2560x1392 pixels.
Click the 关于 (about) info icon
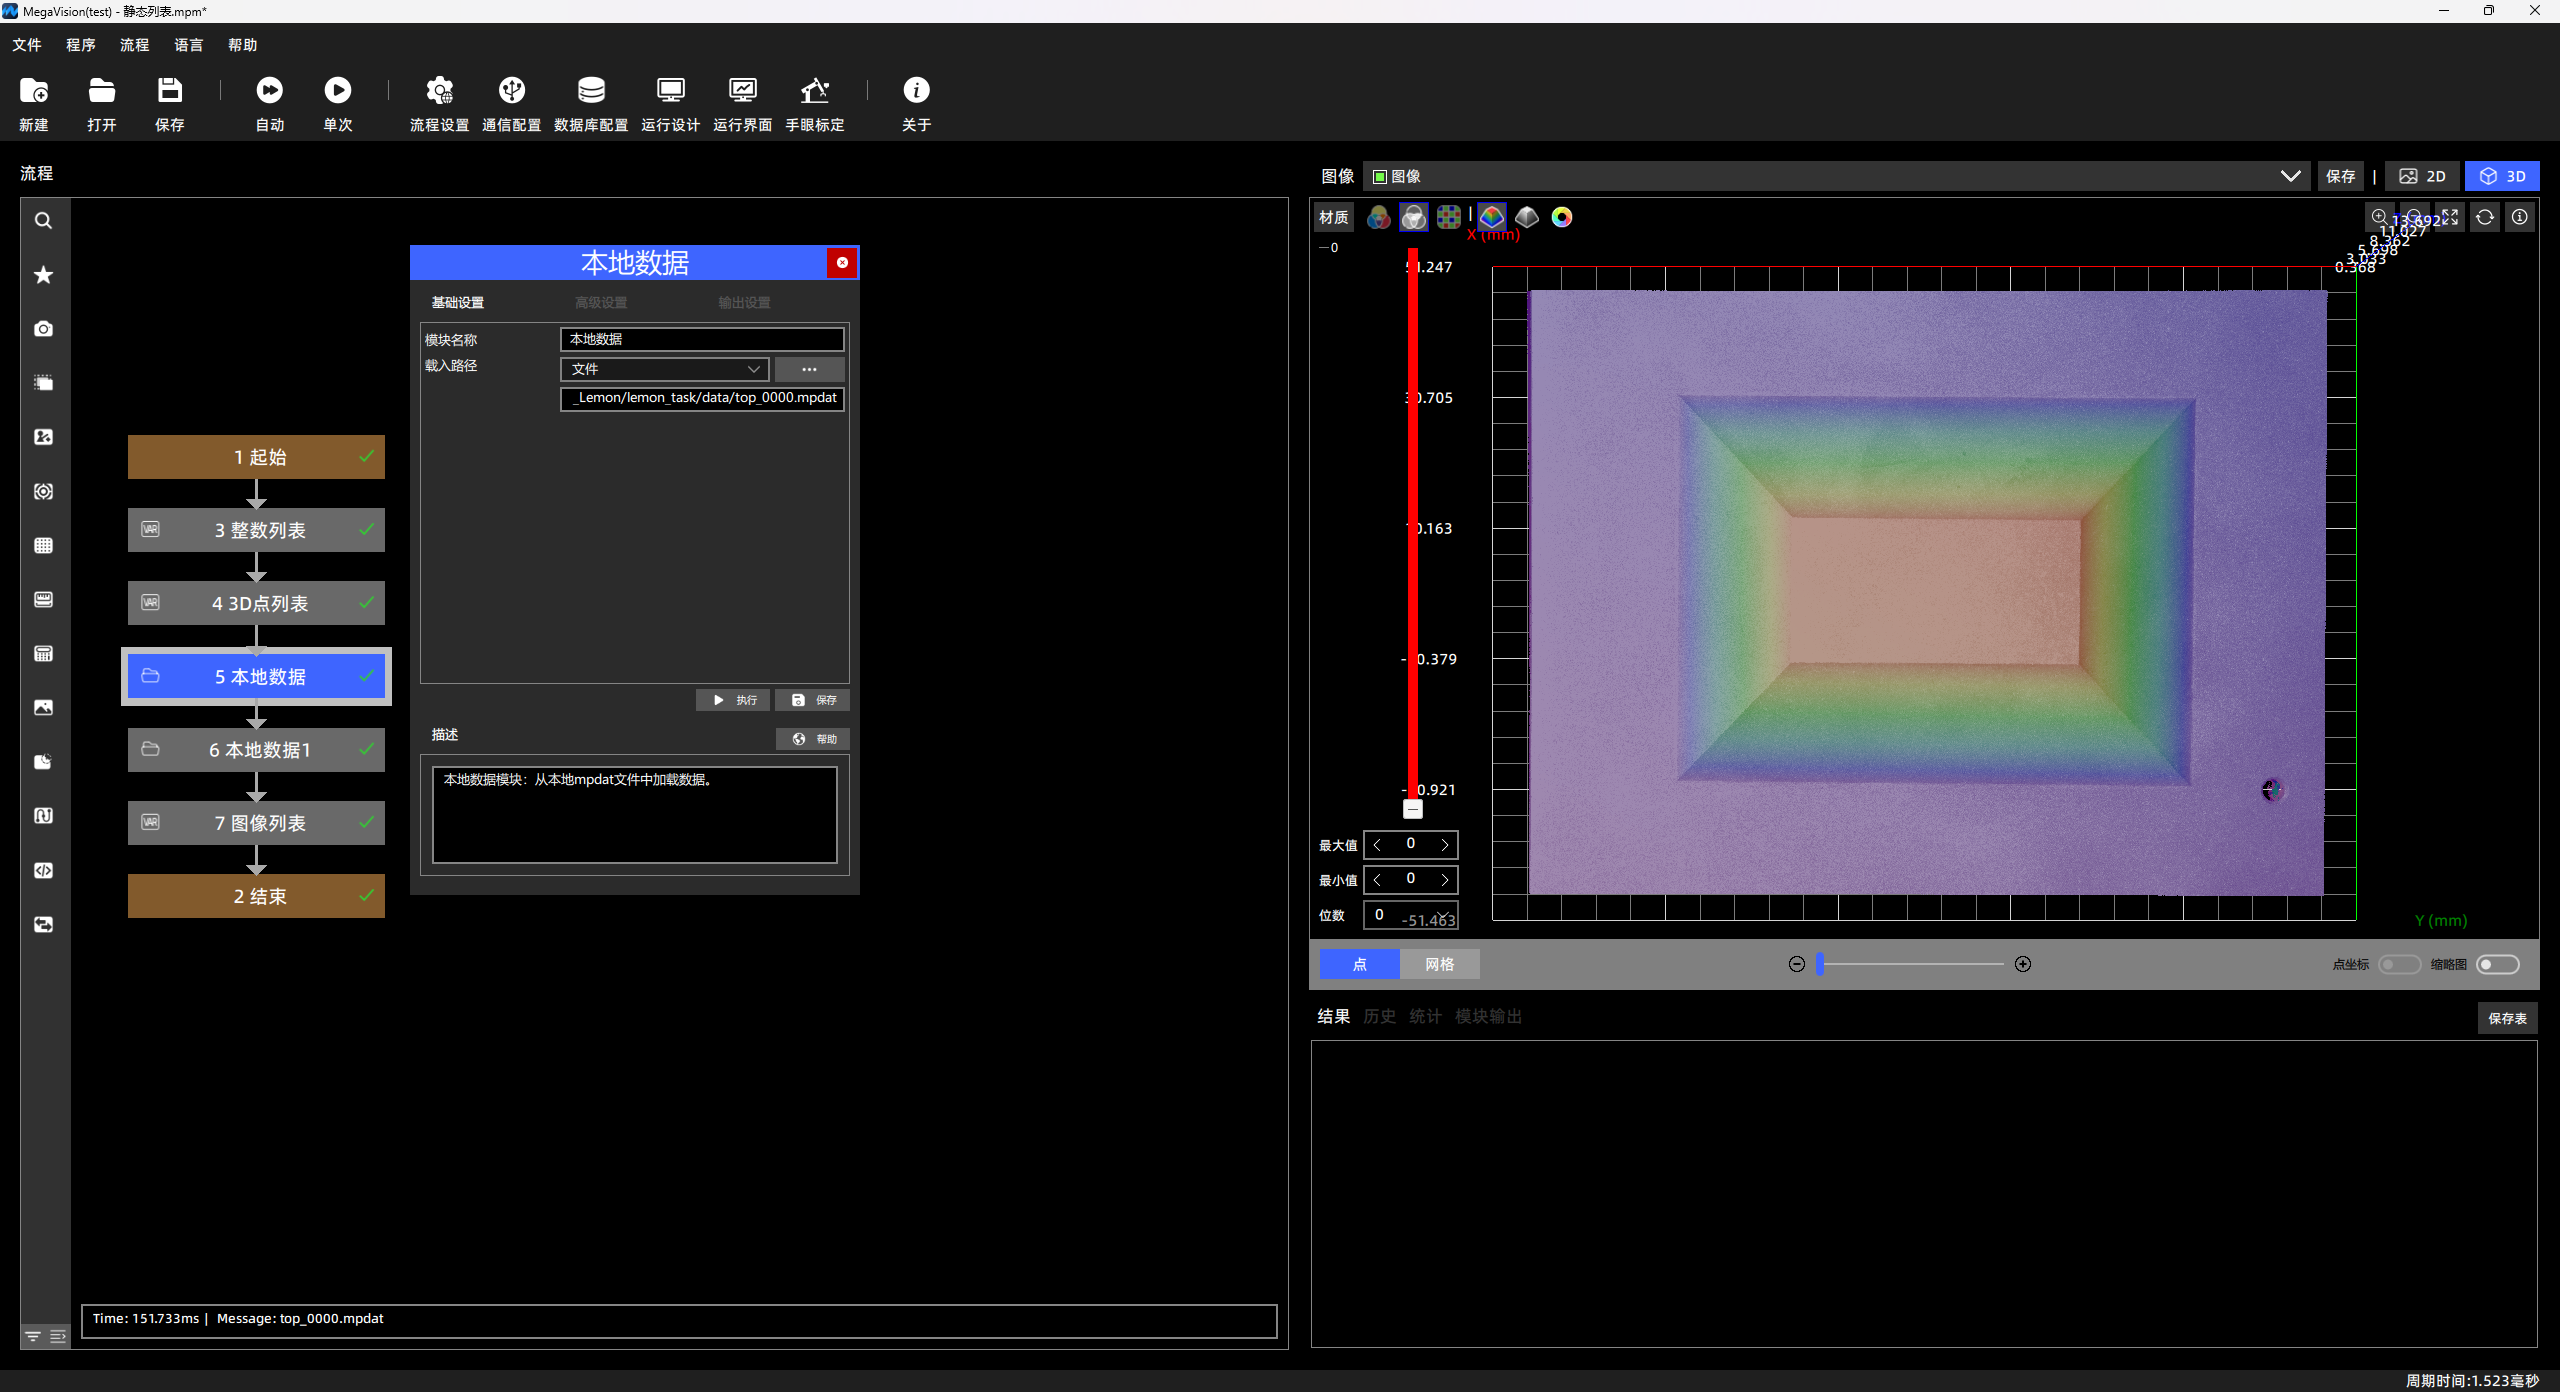click(x=916, y=91)
